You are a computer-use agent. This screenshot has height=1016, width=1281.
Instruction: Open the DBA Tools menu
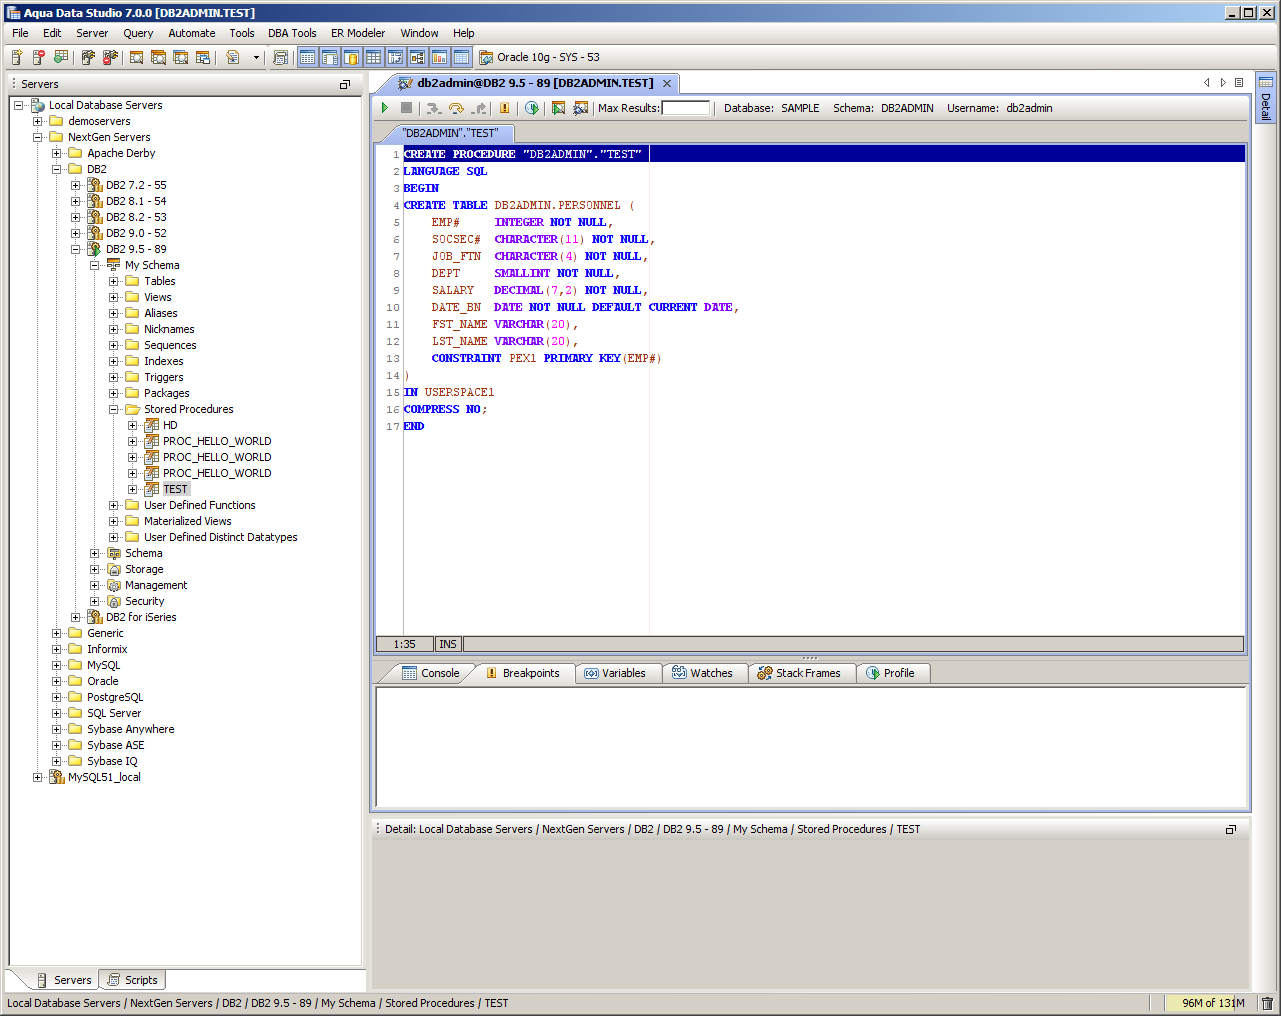291,33
